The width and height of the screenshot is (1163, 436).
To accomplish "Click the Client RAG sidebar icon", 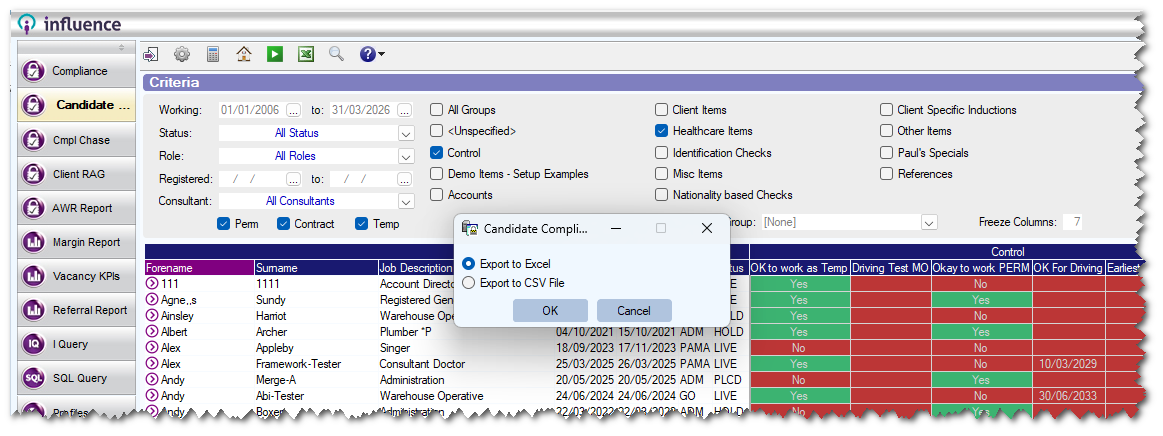I will (x=33, y=175).
